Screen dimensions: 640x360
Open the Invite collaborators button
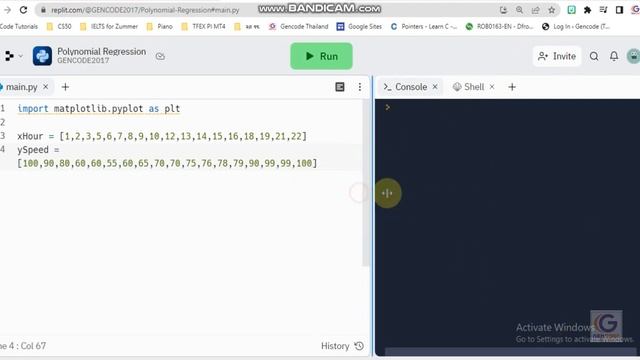click(557, 56)
